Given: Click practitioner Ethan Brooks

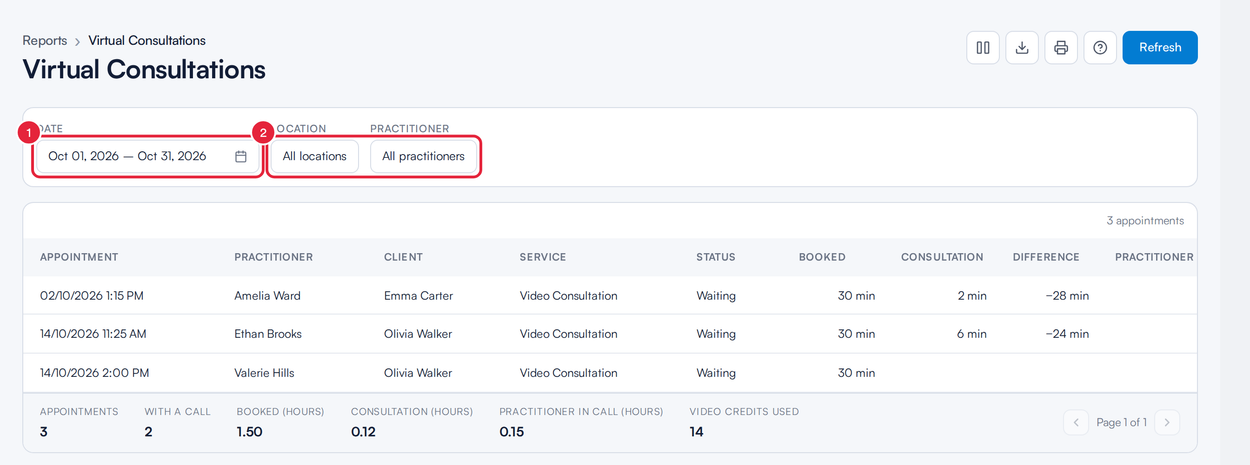Looking at the screenshot, I should (268, 334).
